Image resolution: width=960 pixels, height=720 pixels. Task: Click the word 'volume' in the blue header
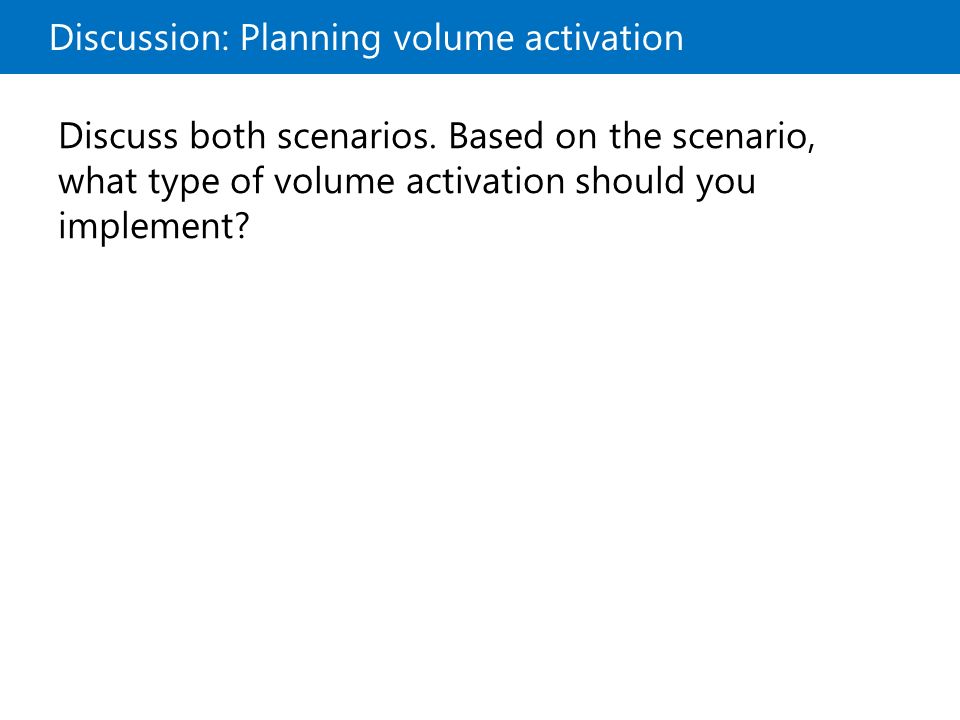[453, 38]
